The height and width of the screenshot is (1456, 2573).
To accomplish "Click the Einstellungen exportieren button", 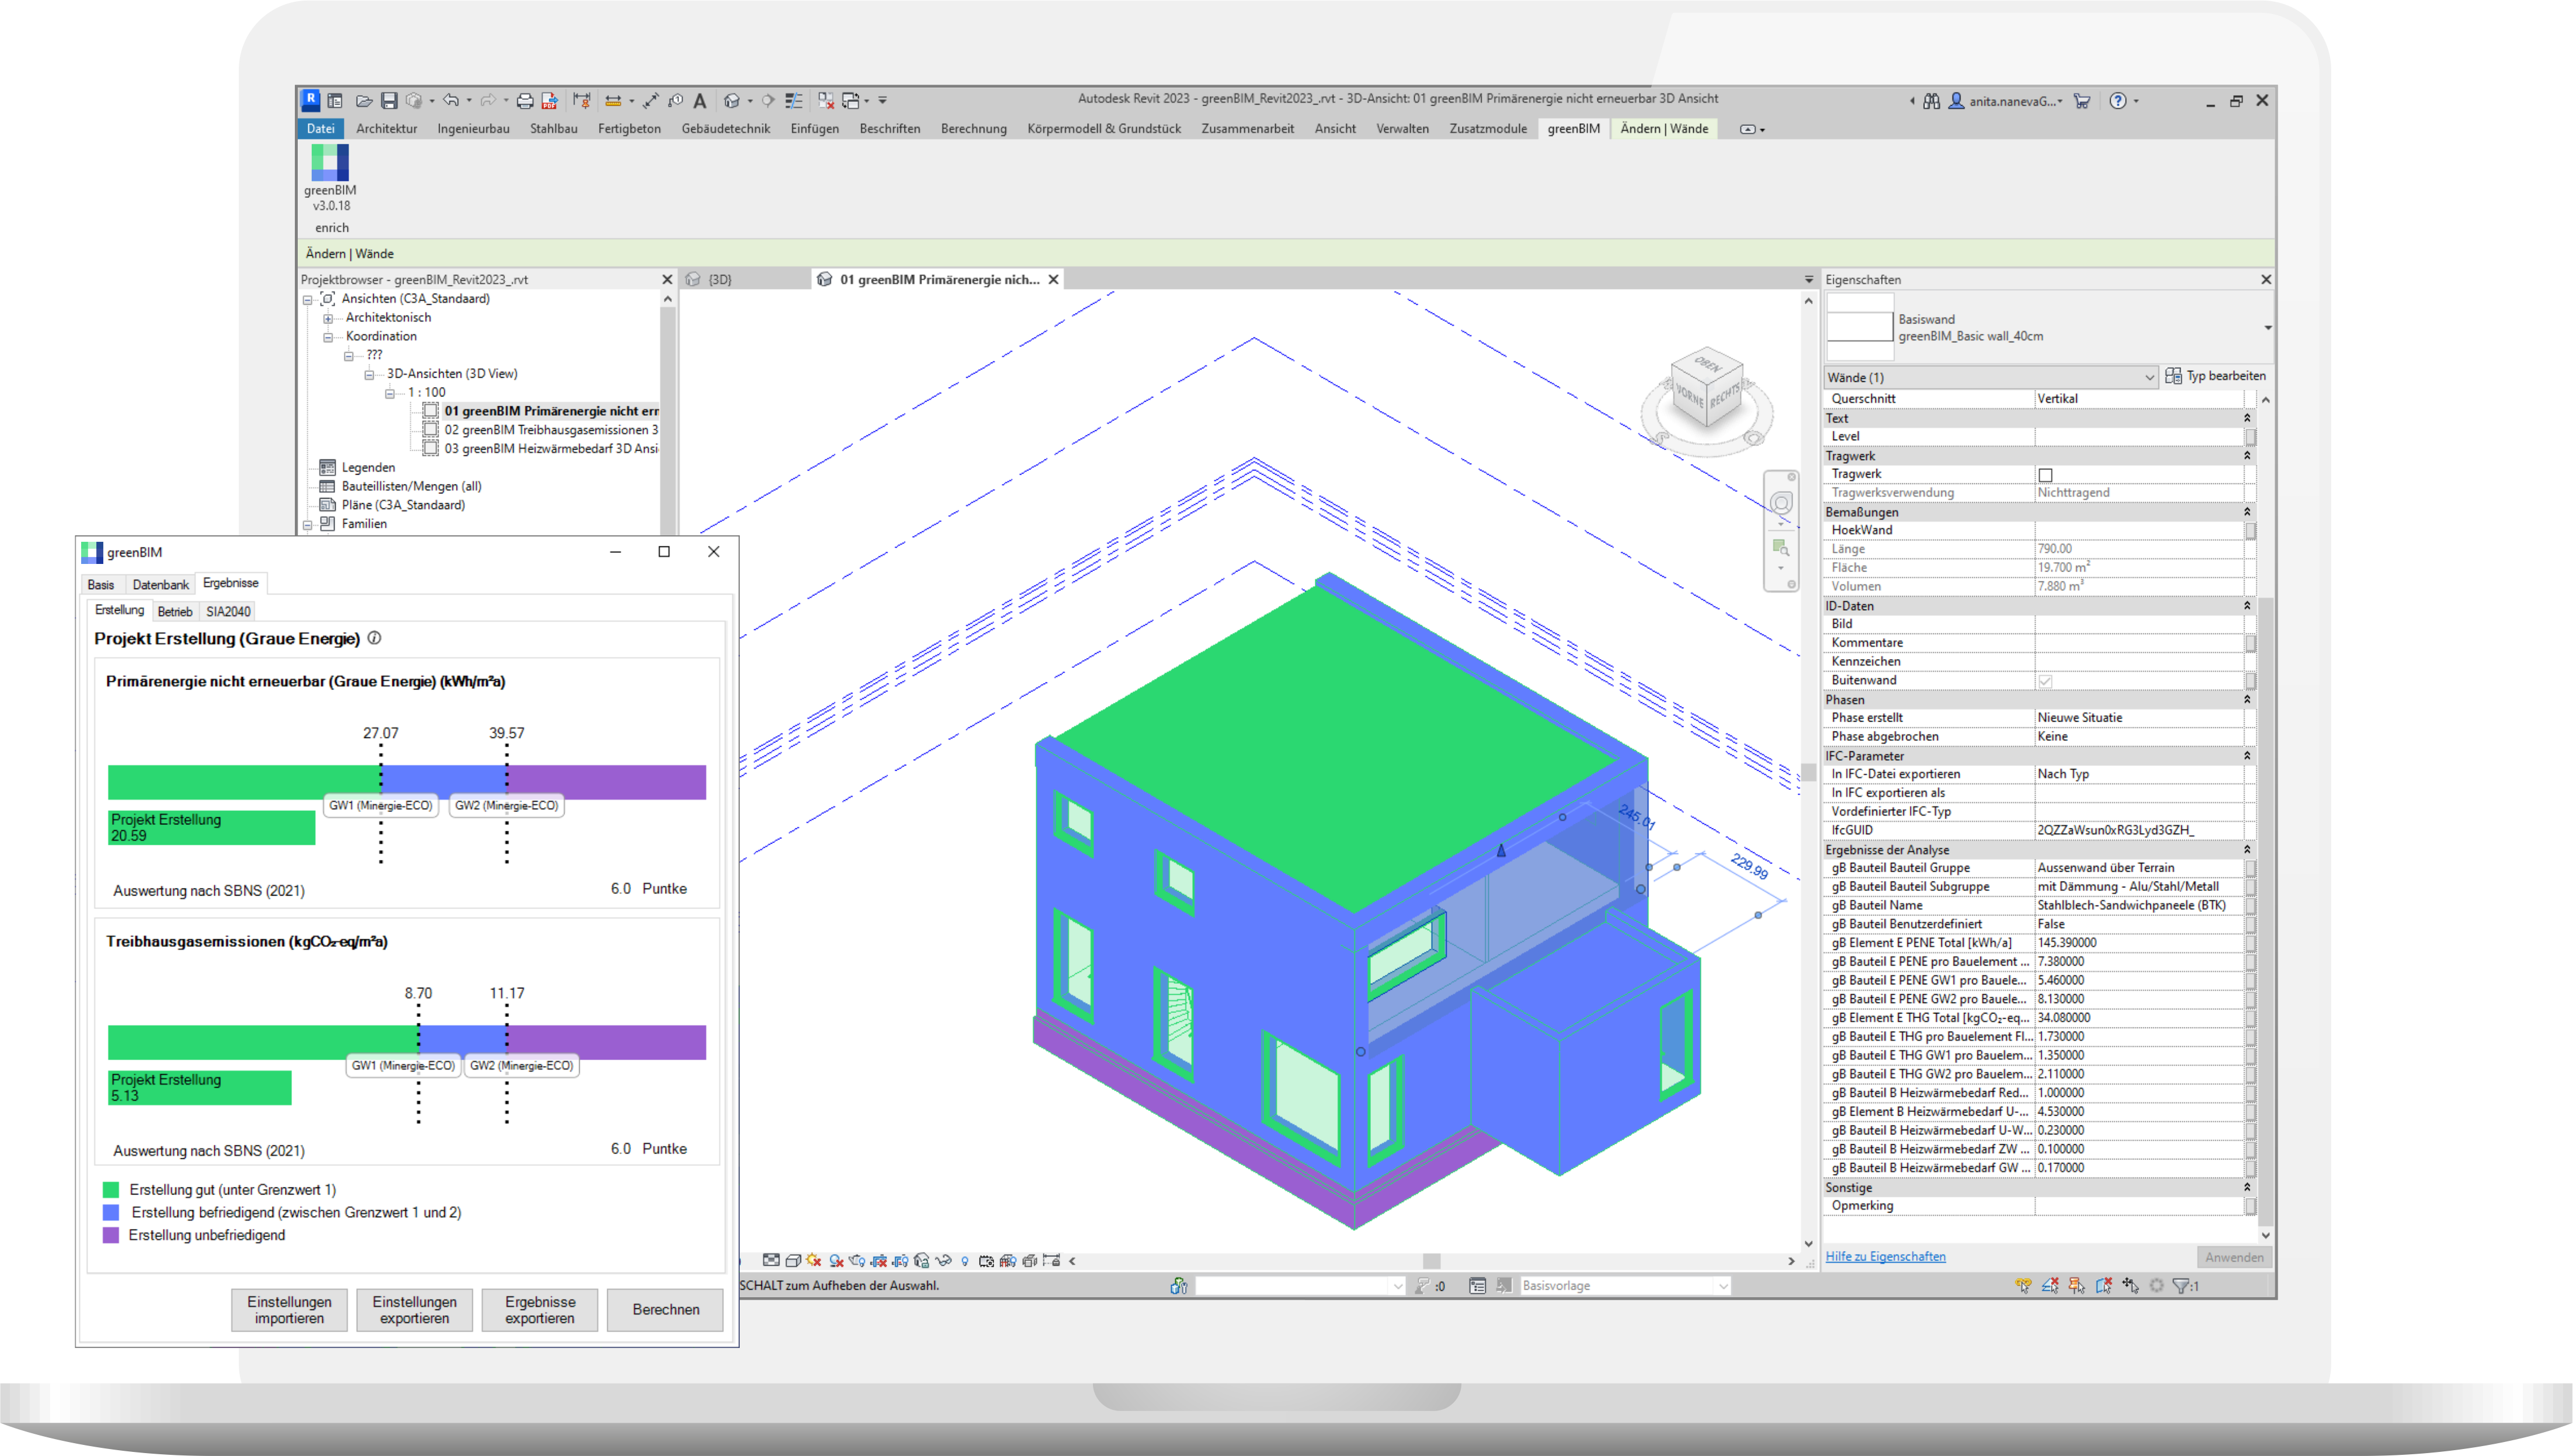I will click(414, 1310).
